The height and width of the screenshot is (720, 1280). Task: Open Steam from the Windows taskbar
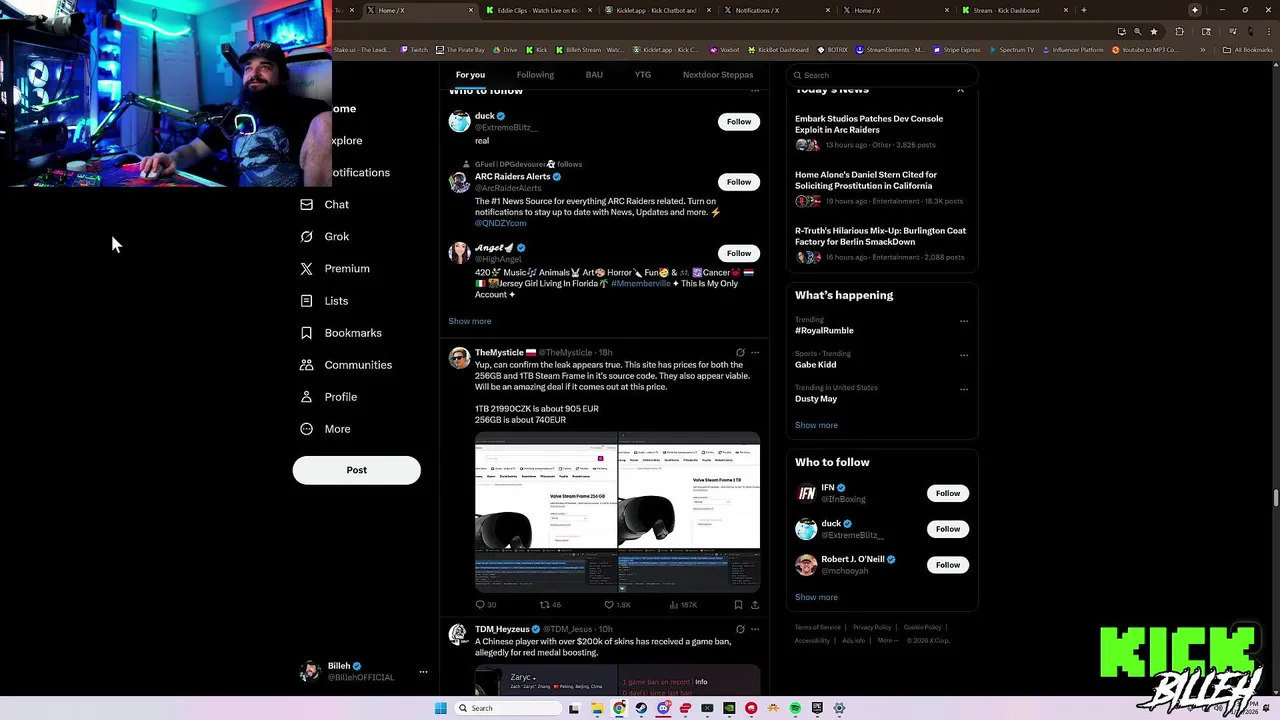click(x=641, y=708)
